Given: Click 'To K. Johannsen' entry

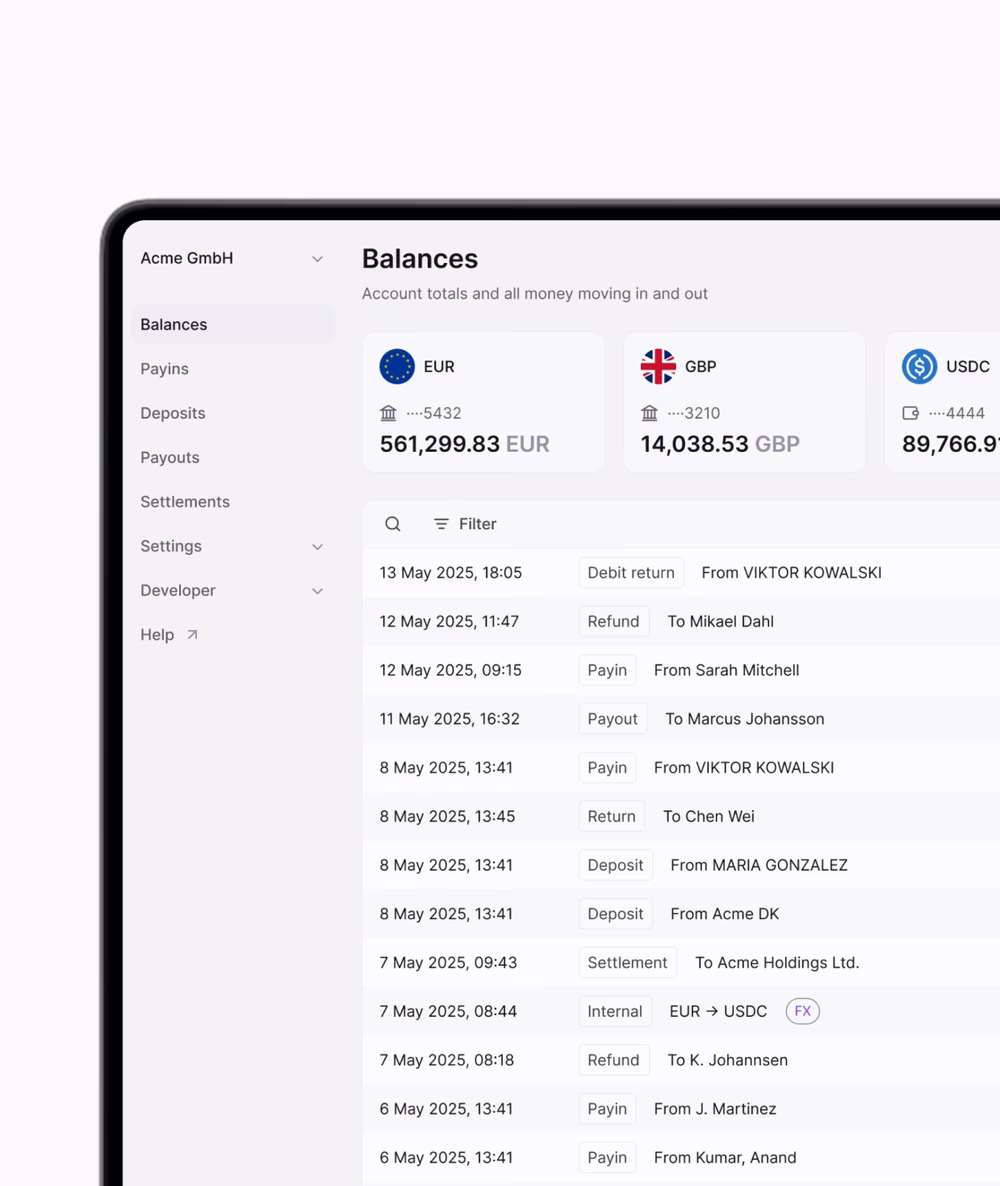Looking at the screenshot, I should tap(727, 1060).
